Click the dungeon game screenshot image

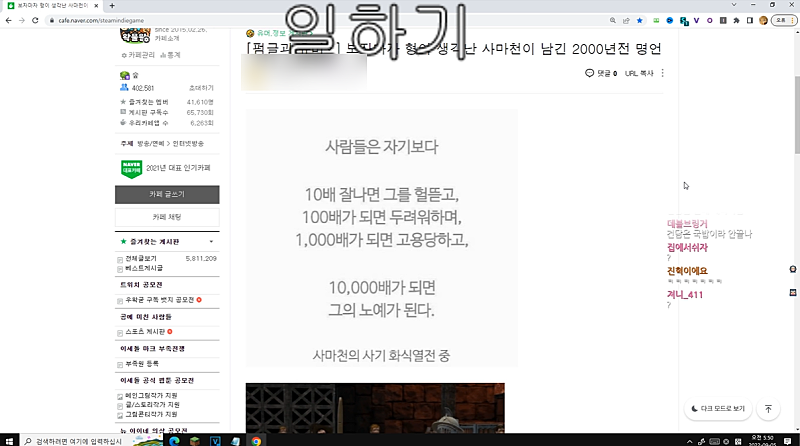coord(375,408)
